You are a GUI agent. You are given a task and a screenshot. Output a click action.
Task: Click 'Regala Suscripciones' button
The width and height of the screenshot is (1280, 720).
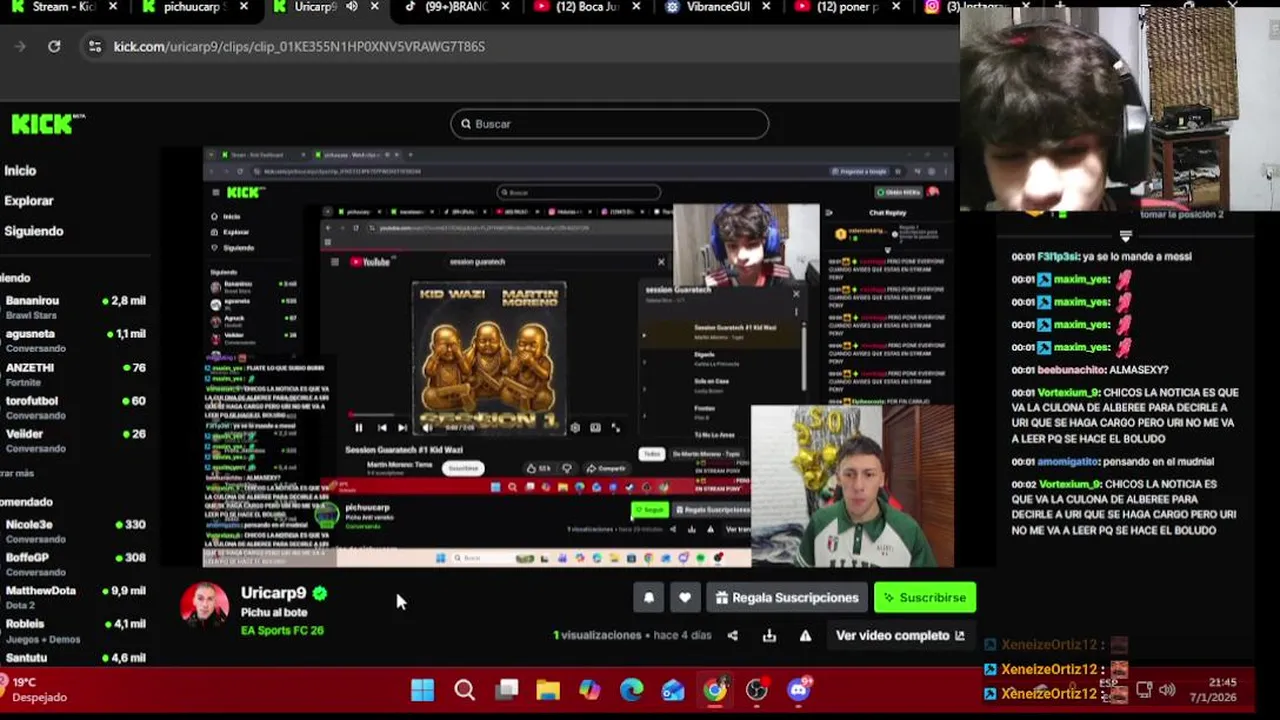tap(786, 598)
